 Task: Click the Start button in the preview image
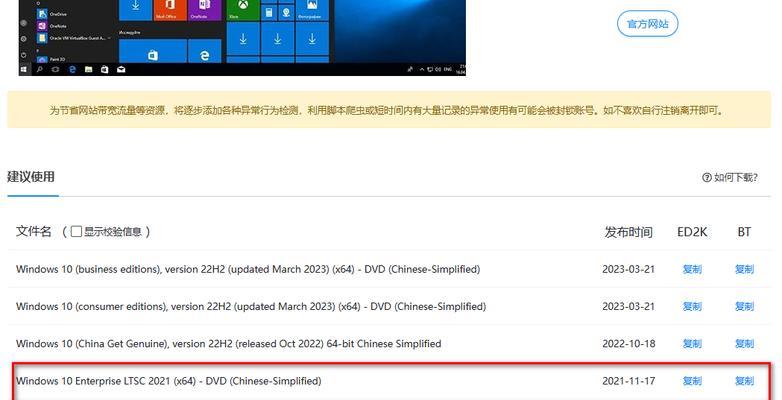point(24,69)
